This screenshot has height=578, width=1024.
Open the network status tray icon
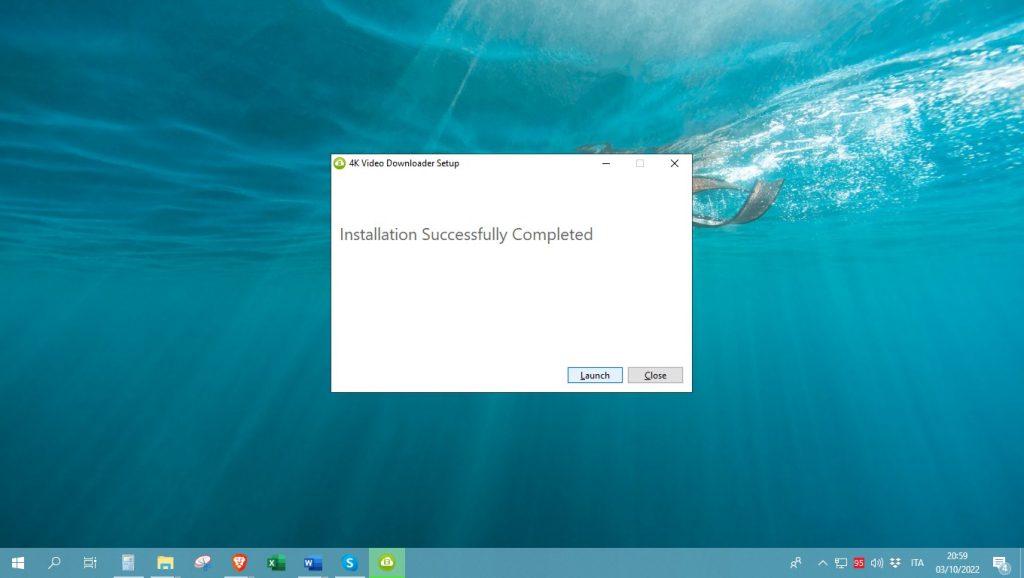pos(841,563)
